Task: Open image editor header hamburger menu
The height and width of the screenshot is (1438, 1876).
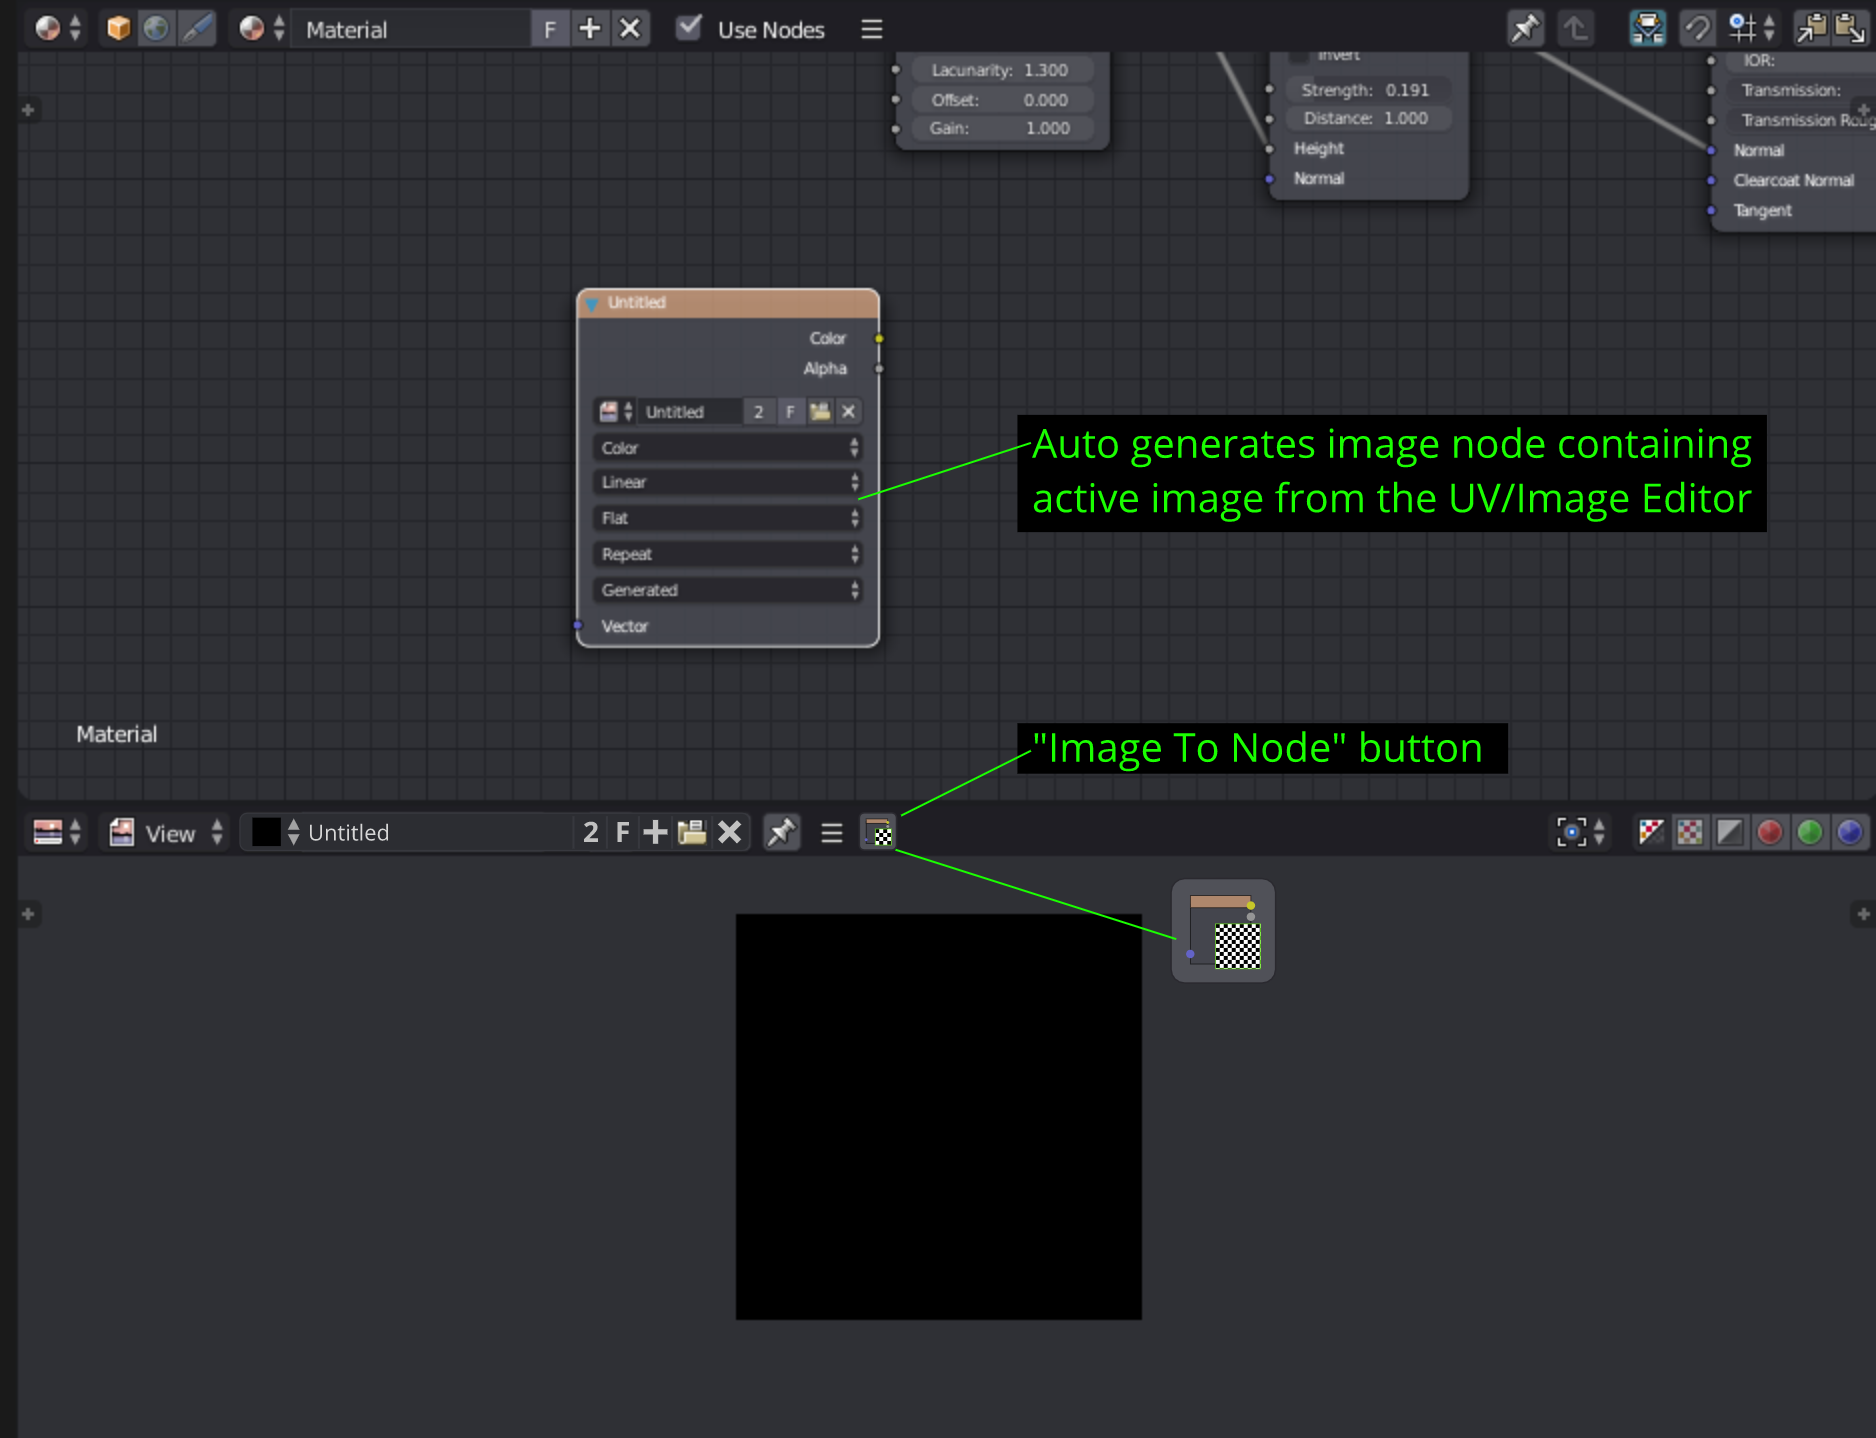Action: (832, 832)
